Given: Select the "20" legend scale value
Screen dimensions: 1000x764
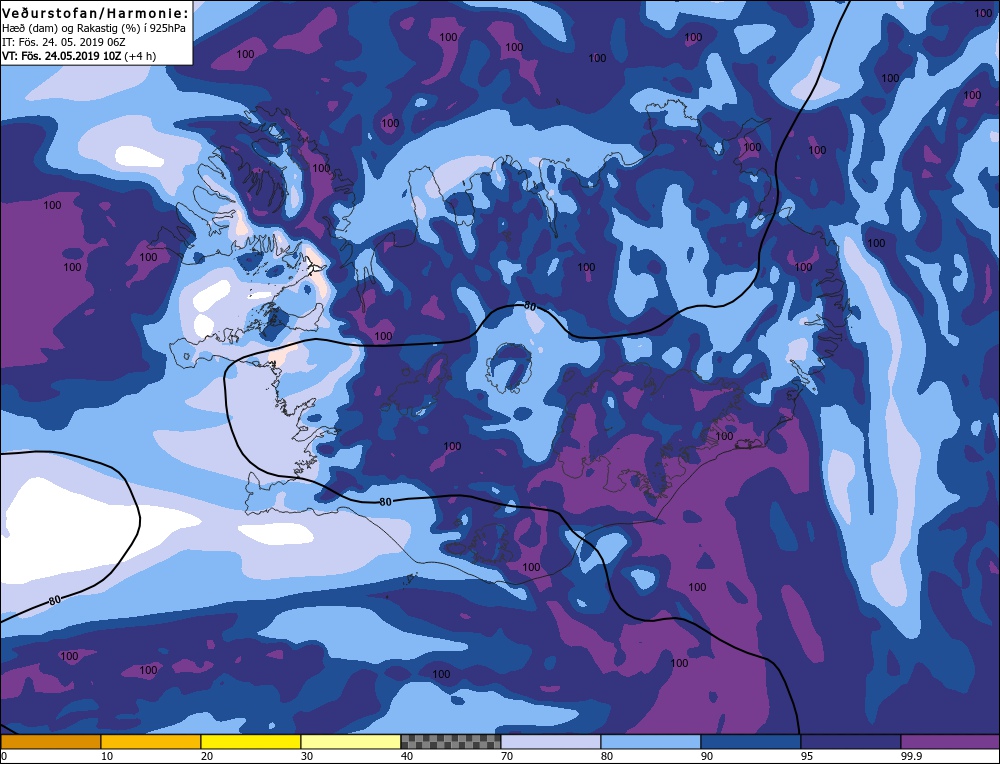Looking at the screenshot, I should click(x=207, y=756).
